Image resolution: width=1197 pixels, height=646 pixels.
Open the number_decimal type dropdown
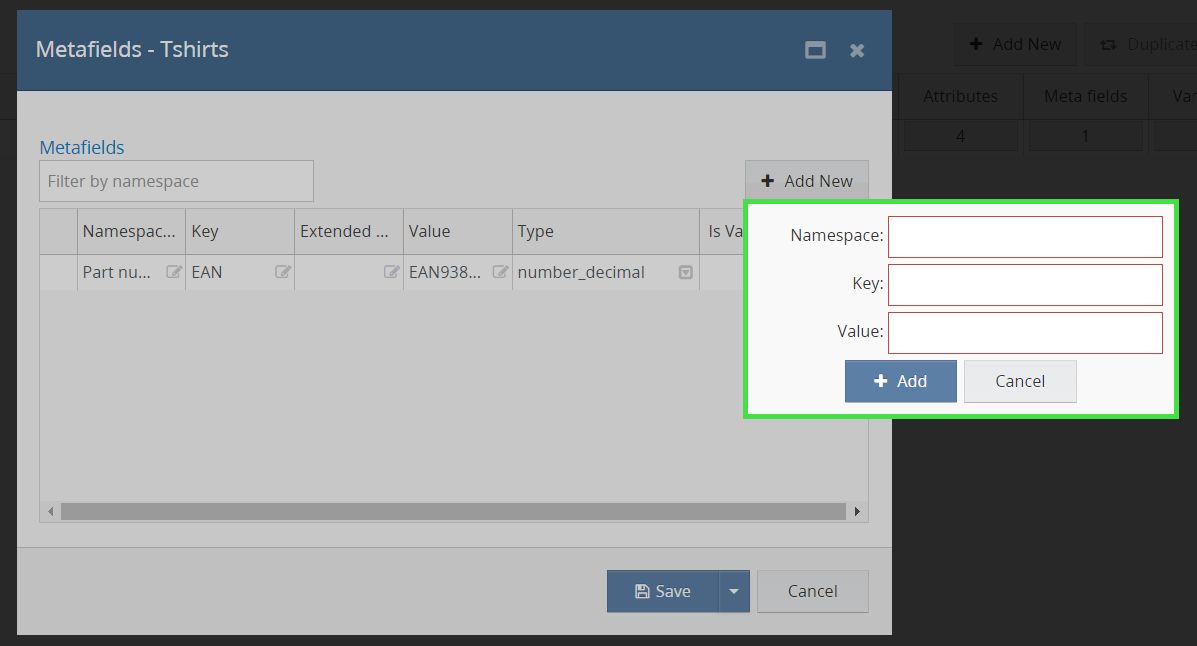(x=686, y=272)
